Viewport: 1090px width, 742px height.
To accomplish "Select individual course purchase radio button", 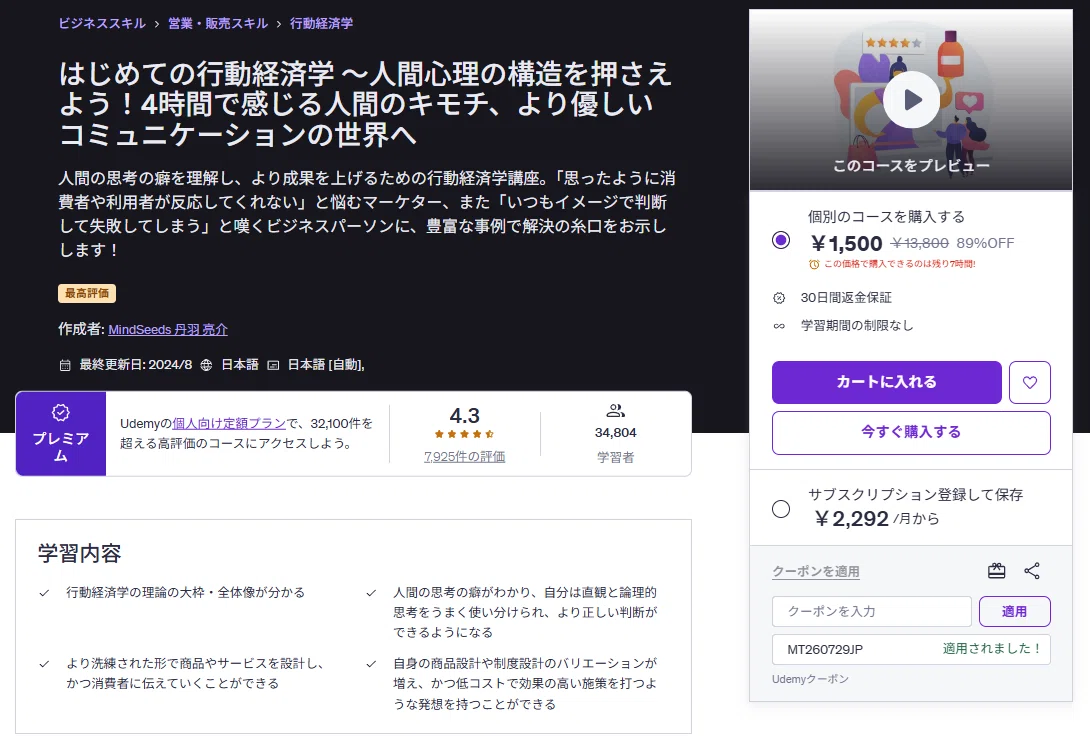I will pos(781,240).
